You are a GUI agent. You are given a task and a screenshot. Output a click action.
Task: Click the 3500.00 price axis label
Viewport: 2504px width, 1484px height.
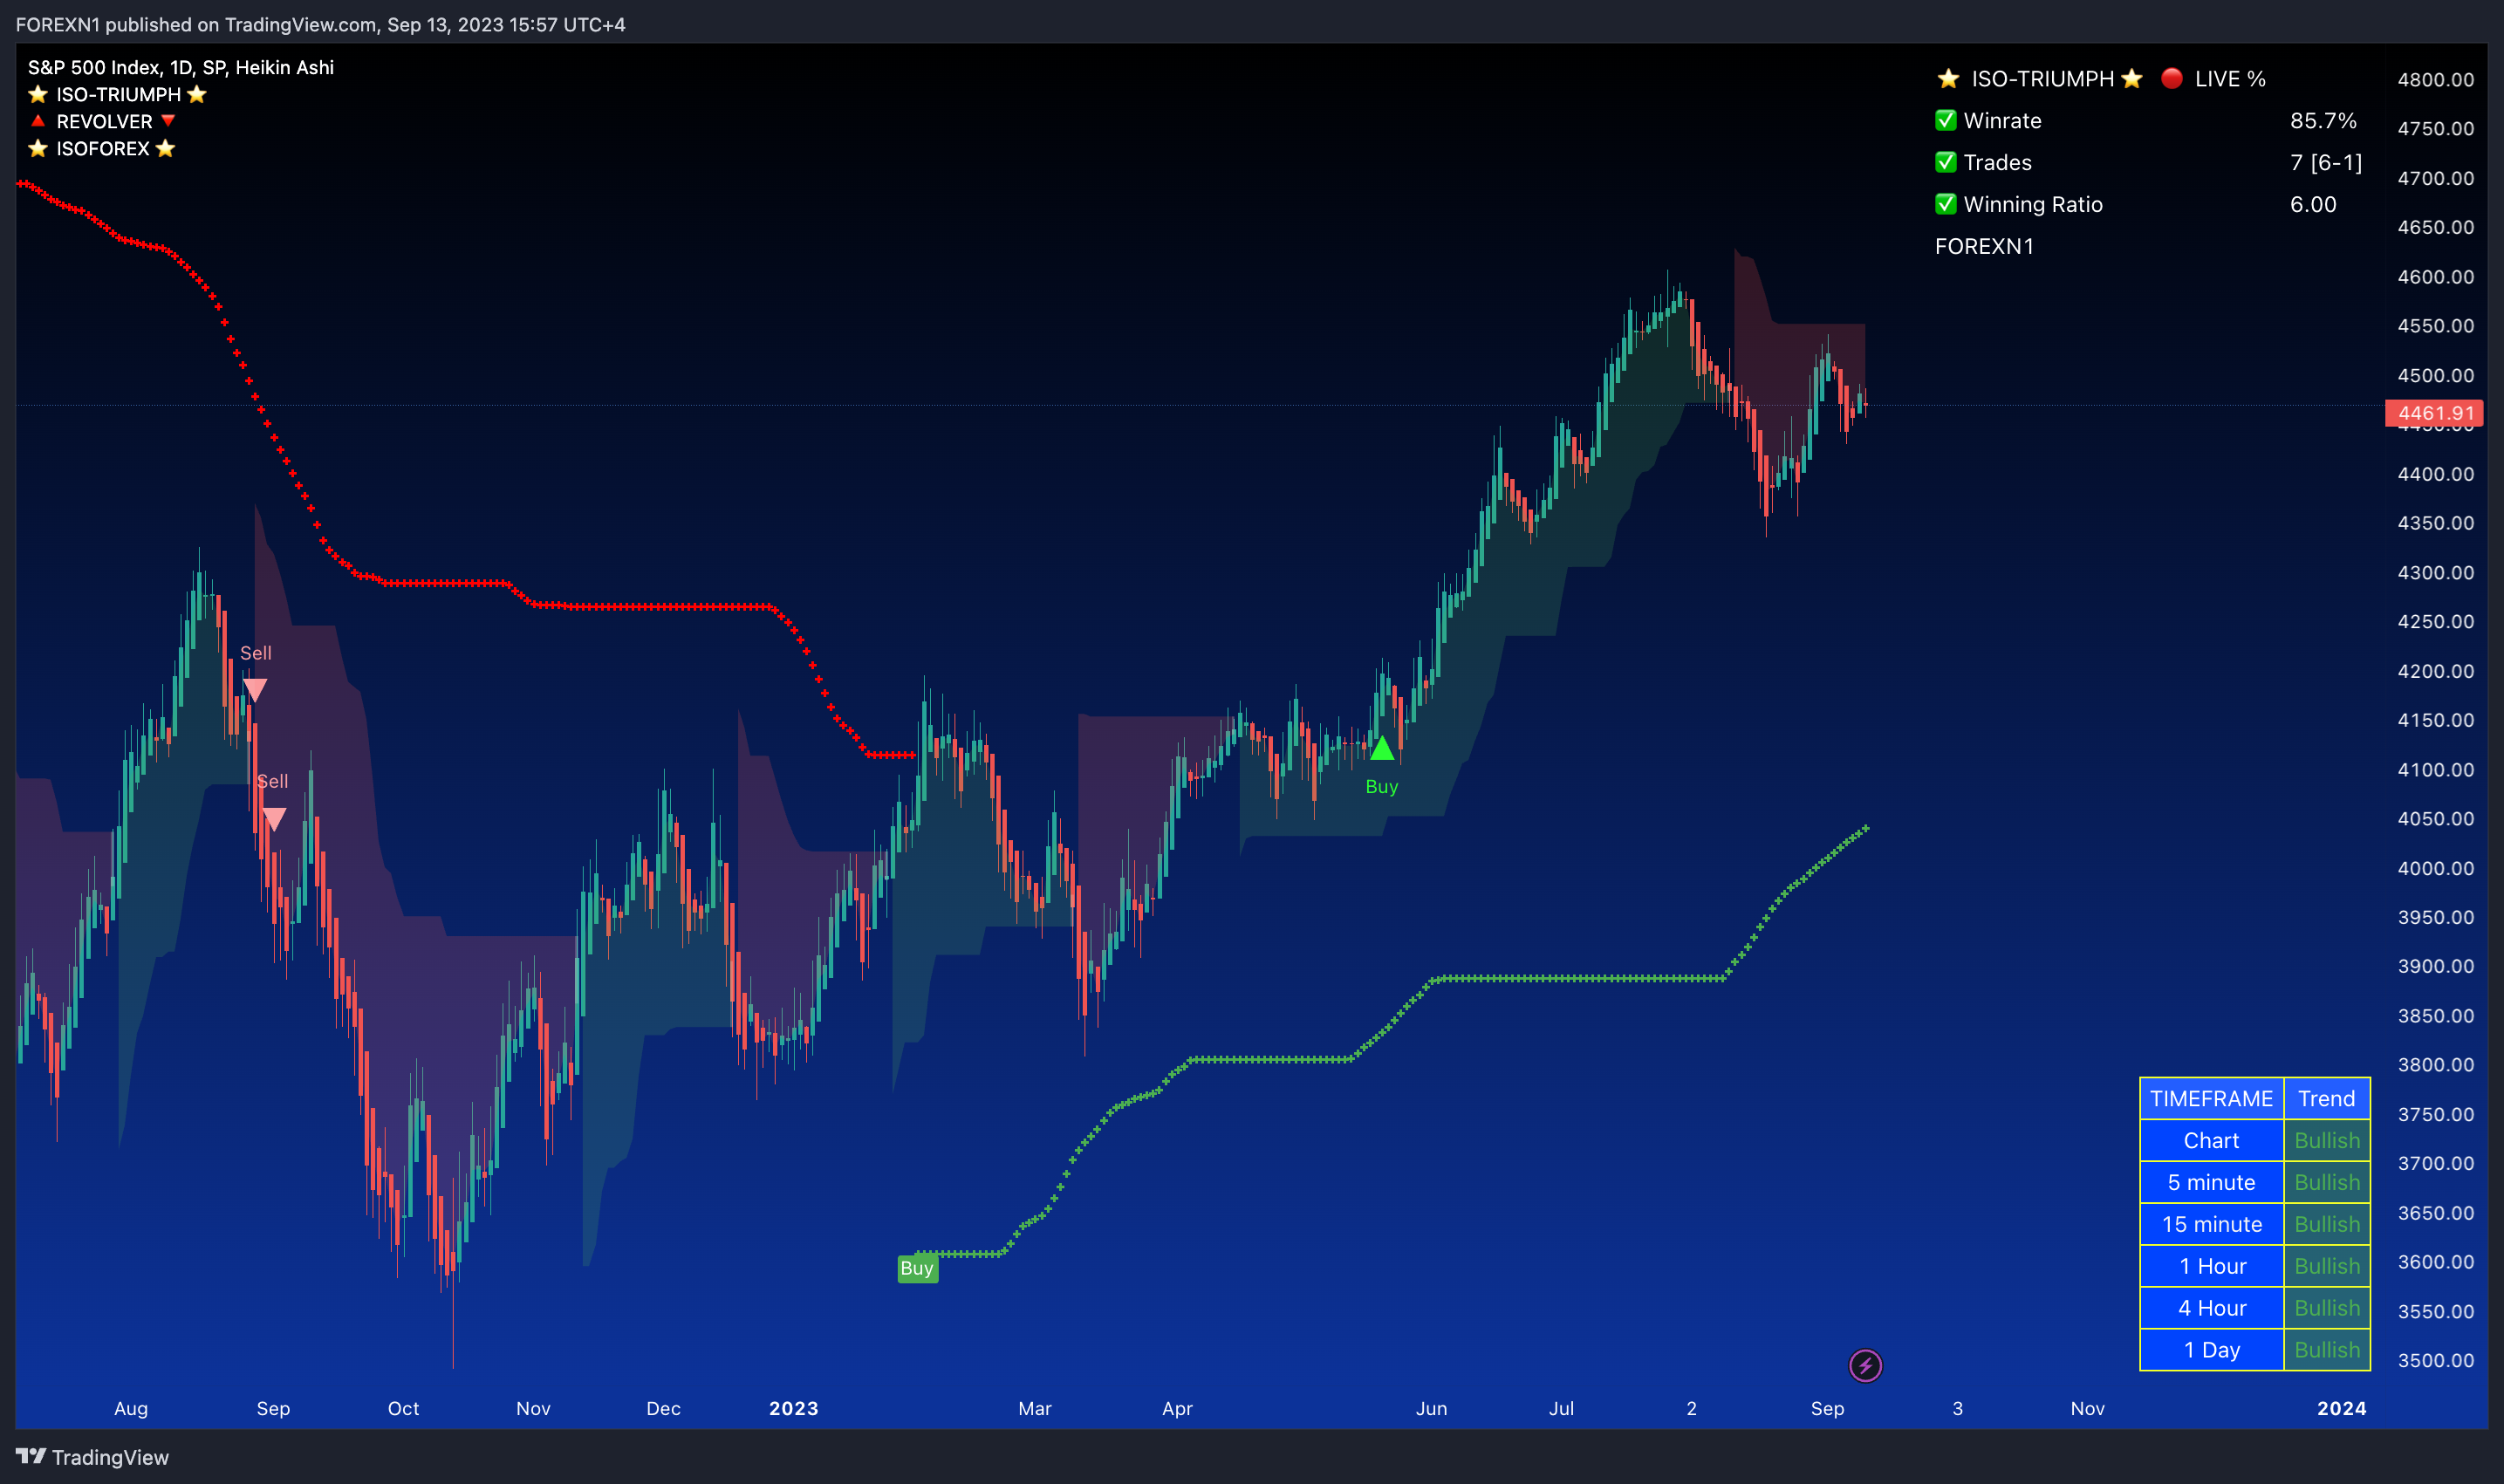click(2435, 1360)
